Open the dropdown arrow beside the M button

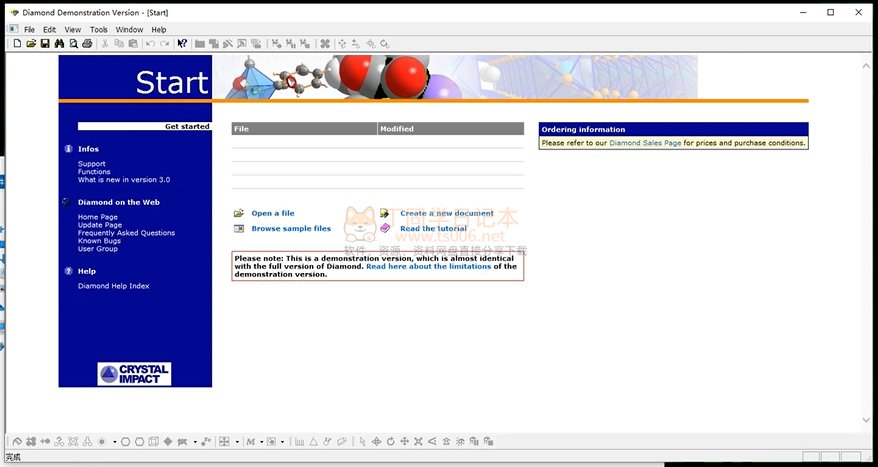coord(260,441)
